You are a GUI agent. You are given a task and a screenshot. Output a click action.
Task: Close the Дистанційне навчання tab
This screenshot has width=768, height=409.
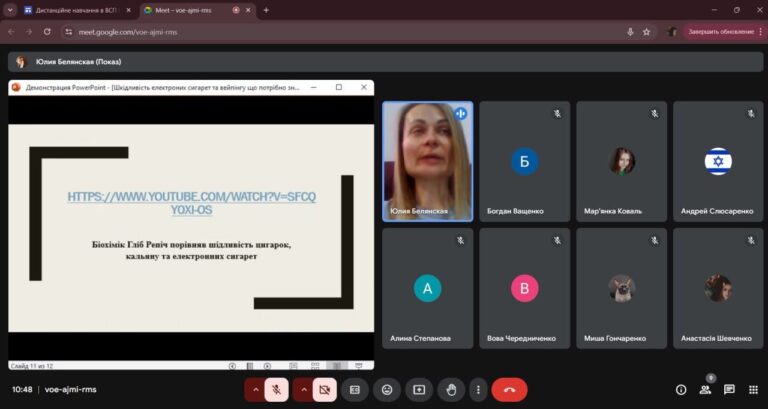pyautogui.click(x=128, y=10)
